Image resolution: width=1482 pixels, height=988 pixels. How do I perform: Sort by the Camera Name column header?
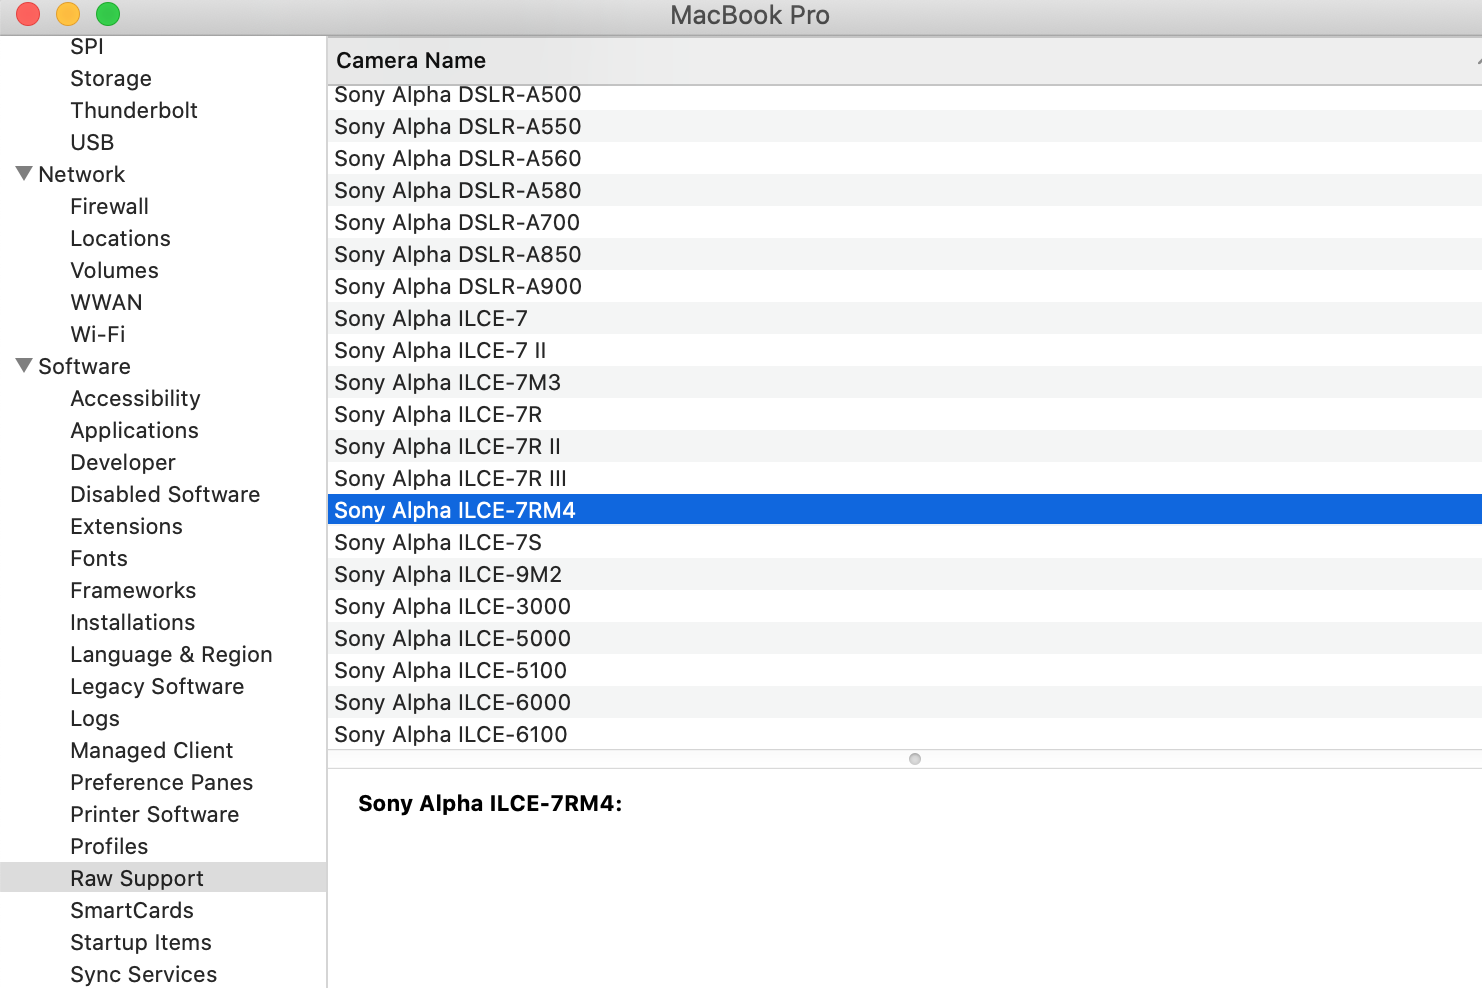point(905,61)
